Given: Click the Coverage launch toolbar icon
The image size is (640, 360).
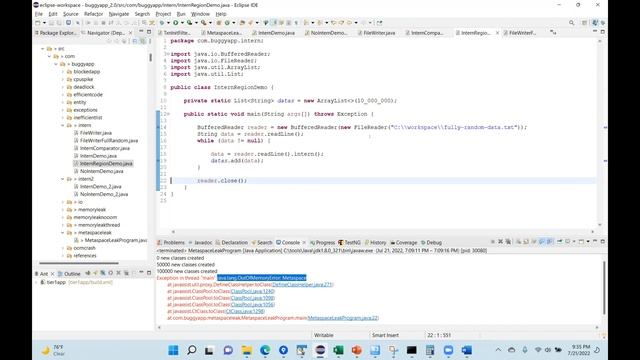Looking at the screenshot, I should pyautogui.click(x=189, y=23).
